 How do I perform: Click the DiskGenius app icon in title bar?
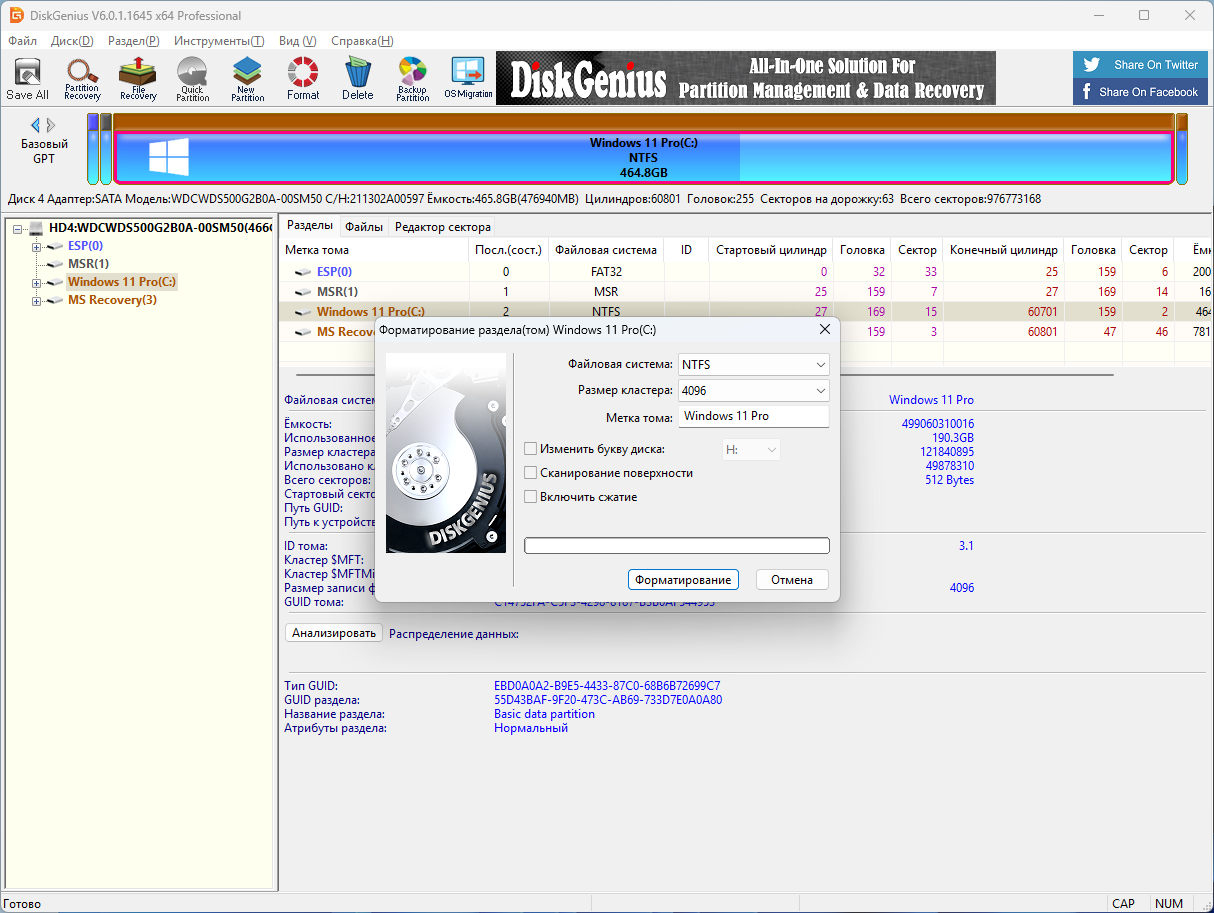coord(16,15)
